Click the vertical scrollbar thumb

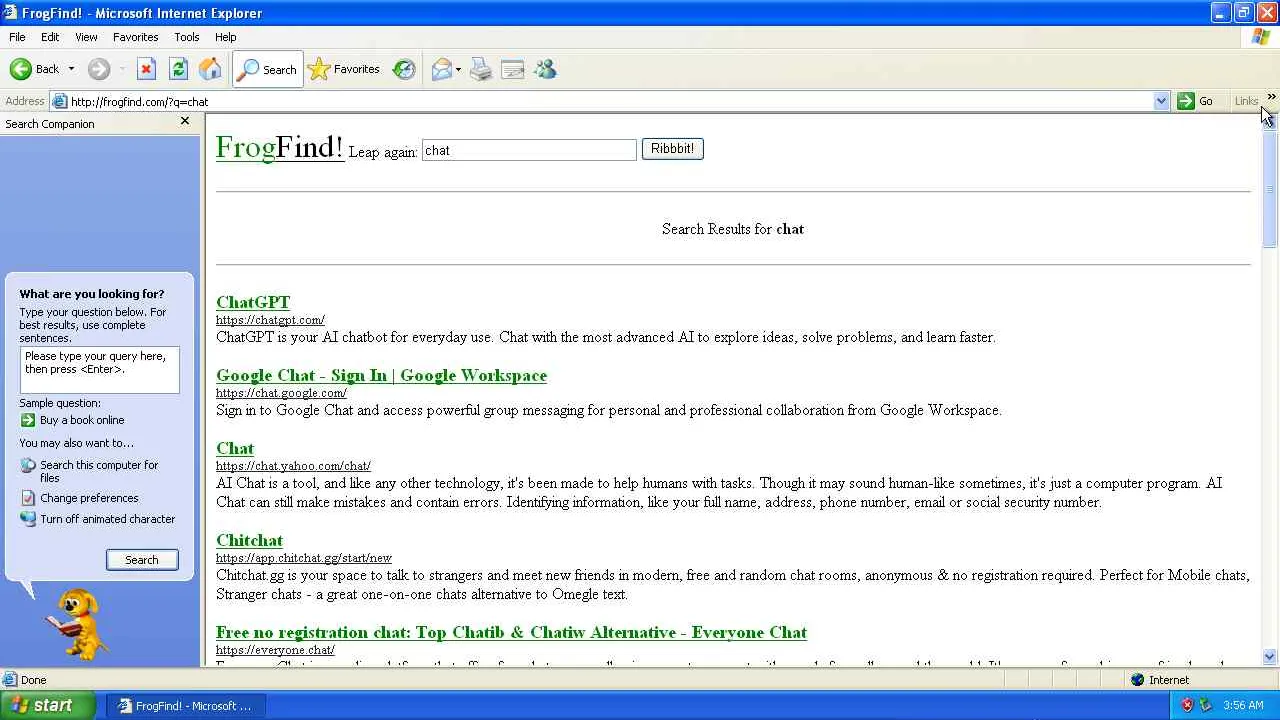tap(1270, 188)
